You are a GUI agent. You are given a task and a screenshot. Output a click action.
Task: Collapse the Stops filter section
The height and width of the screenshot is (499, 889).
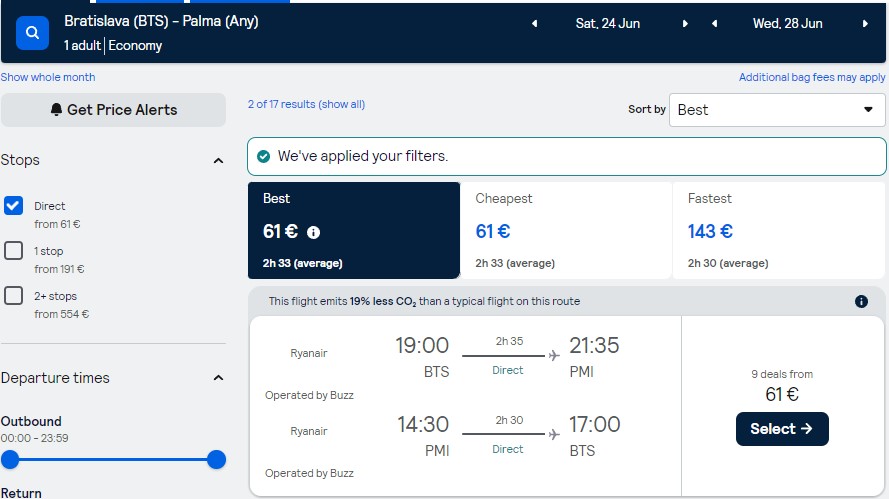[x=218, y=161]
